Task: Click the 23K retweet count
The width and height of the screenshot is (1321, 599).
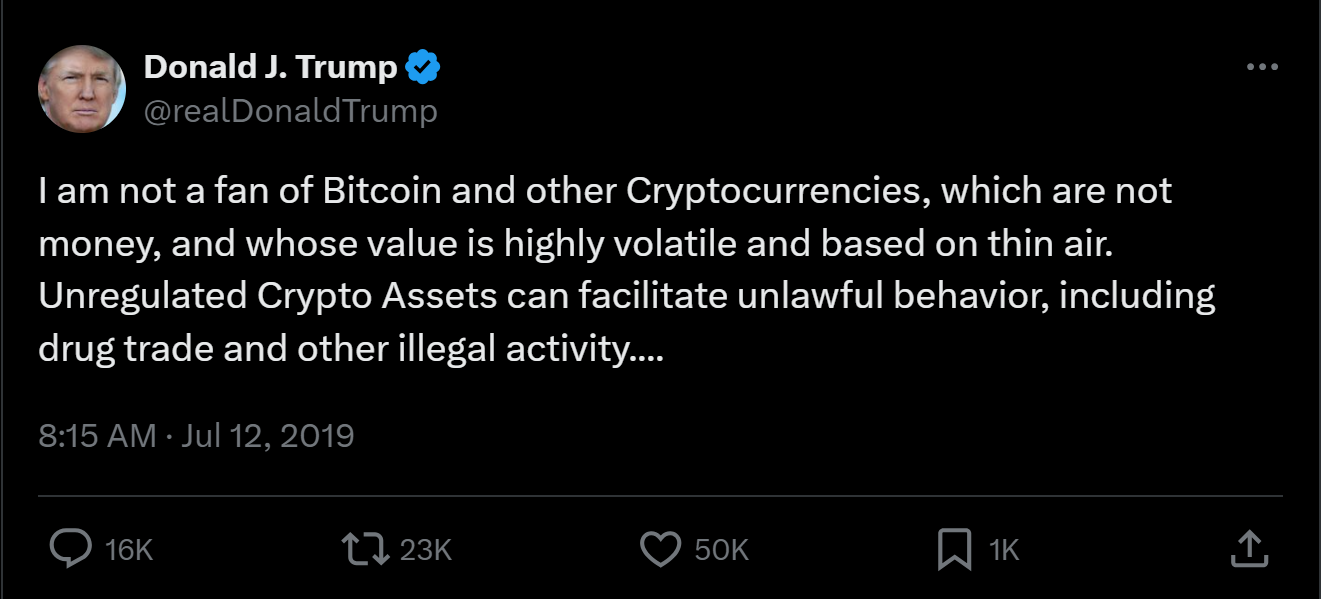Action: (425, 550)
